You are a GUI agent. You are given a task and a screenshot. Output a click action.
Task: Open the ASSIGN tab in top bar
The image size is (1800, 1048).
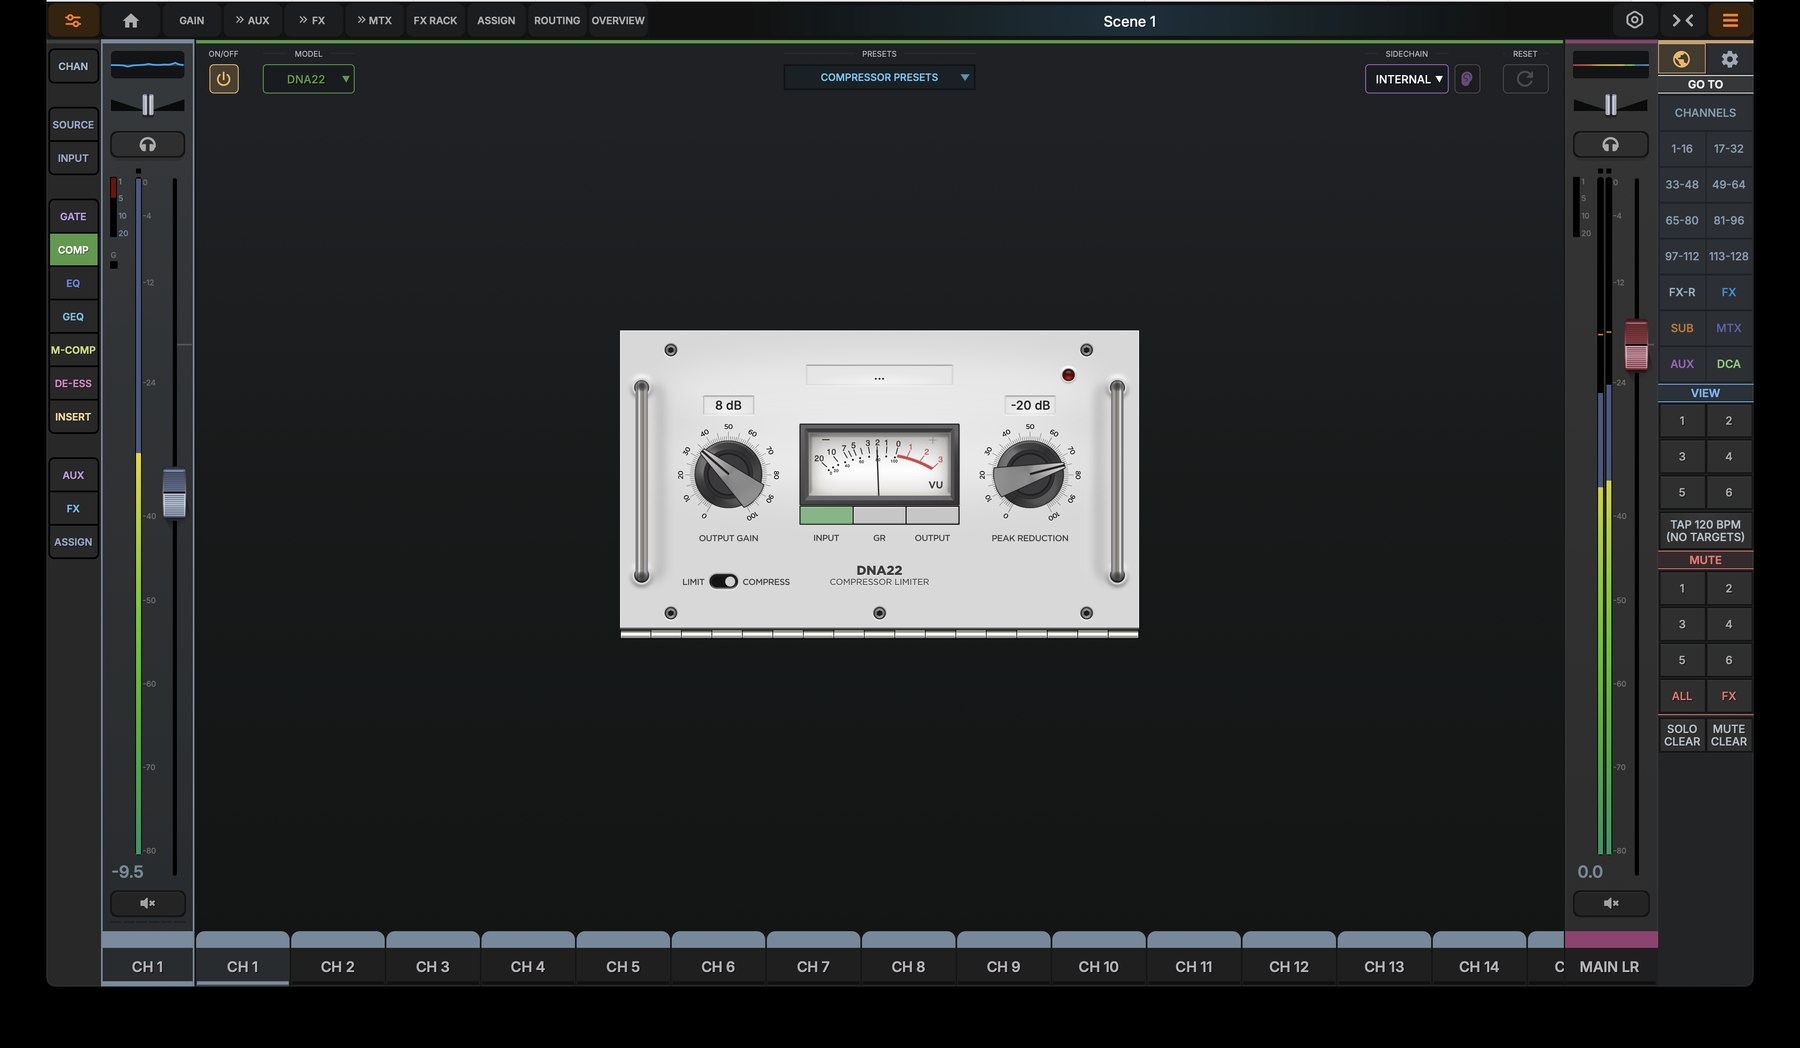coord(496,20)
